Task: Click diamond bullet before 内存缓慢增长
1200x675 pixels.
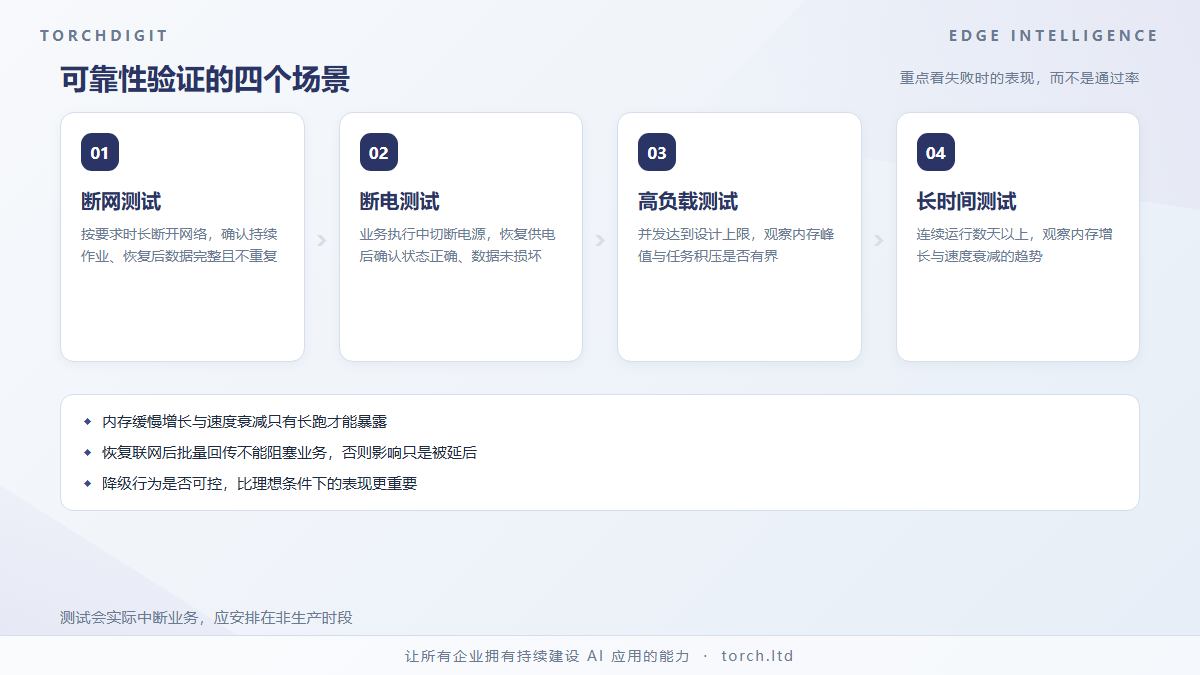Action: 87,422
